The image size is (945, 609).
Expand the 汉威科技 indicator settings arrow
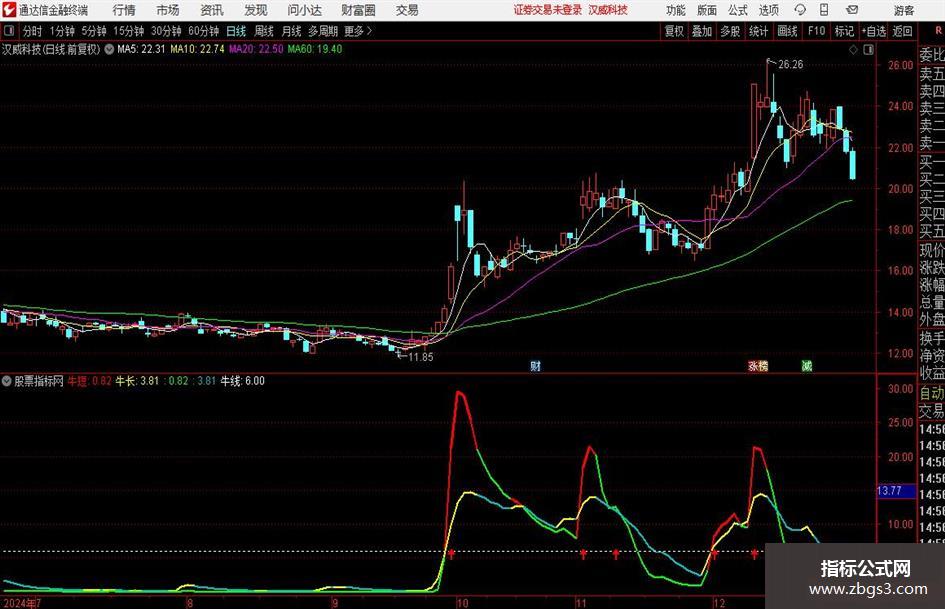109,49
